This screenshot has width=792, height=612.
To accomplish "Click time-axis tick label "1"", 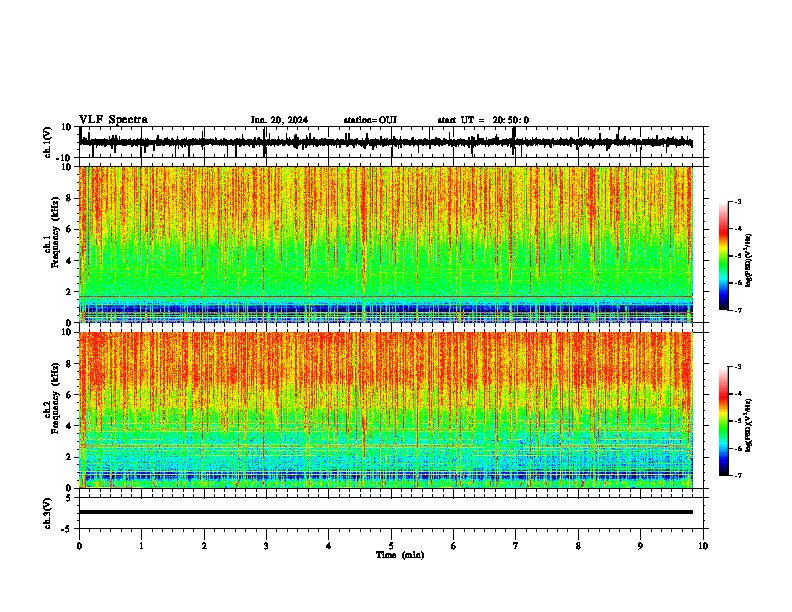I will coord(141,546).
